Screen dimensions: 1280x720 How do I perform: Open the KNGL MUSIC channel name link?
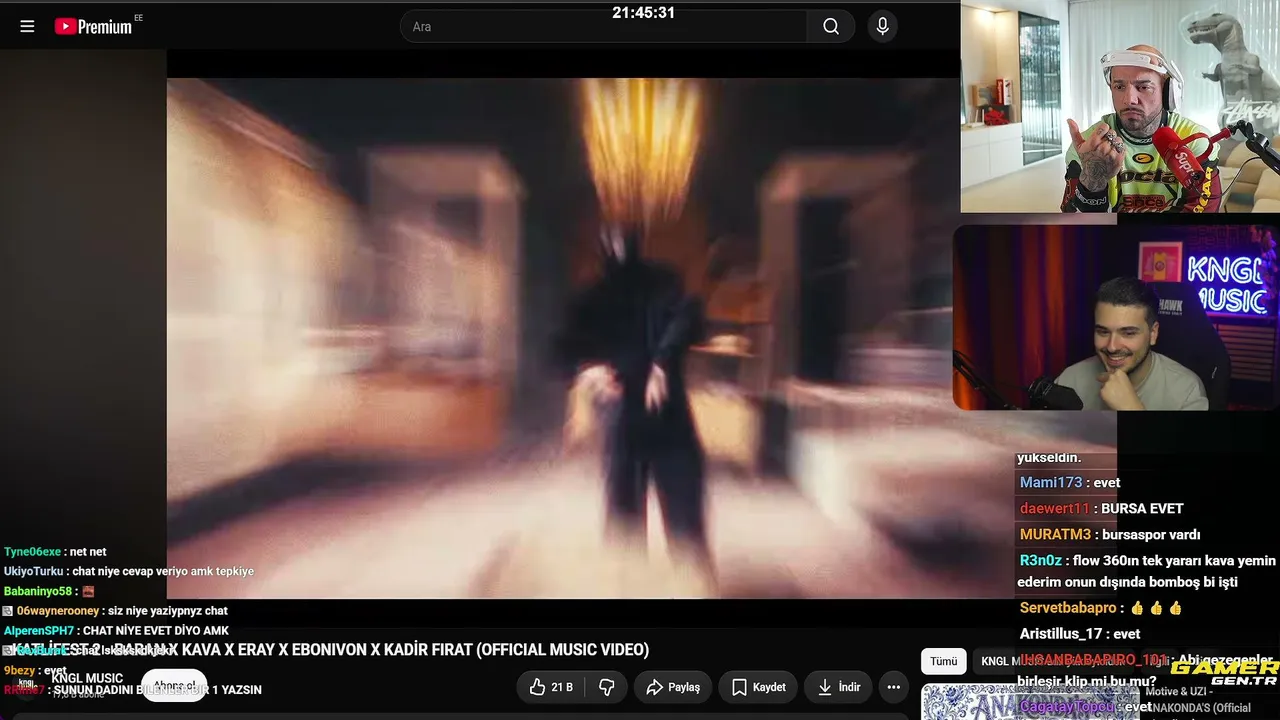[x=87, y=679]
